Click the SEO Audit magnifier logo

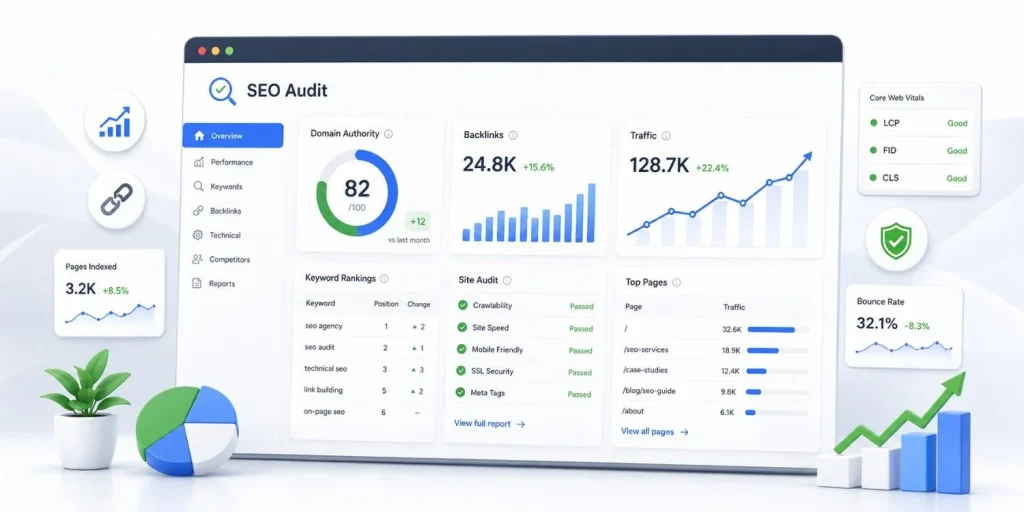pos(222,91)
